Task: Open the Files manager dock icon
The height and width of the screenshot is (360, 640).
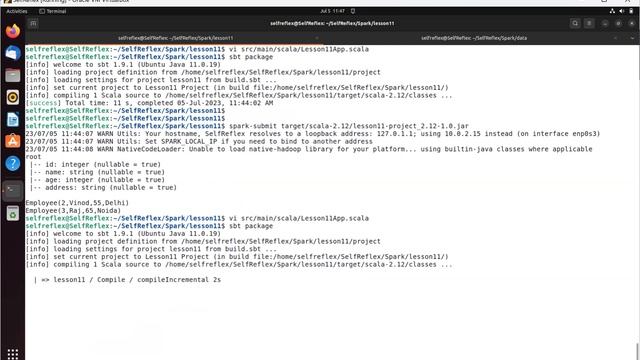Action: pos(13,76)
